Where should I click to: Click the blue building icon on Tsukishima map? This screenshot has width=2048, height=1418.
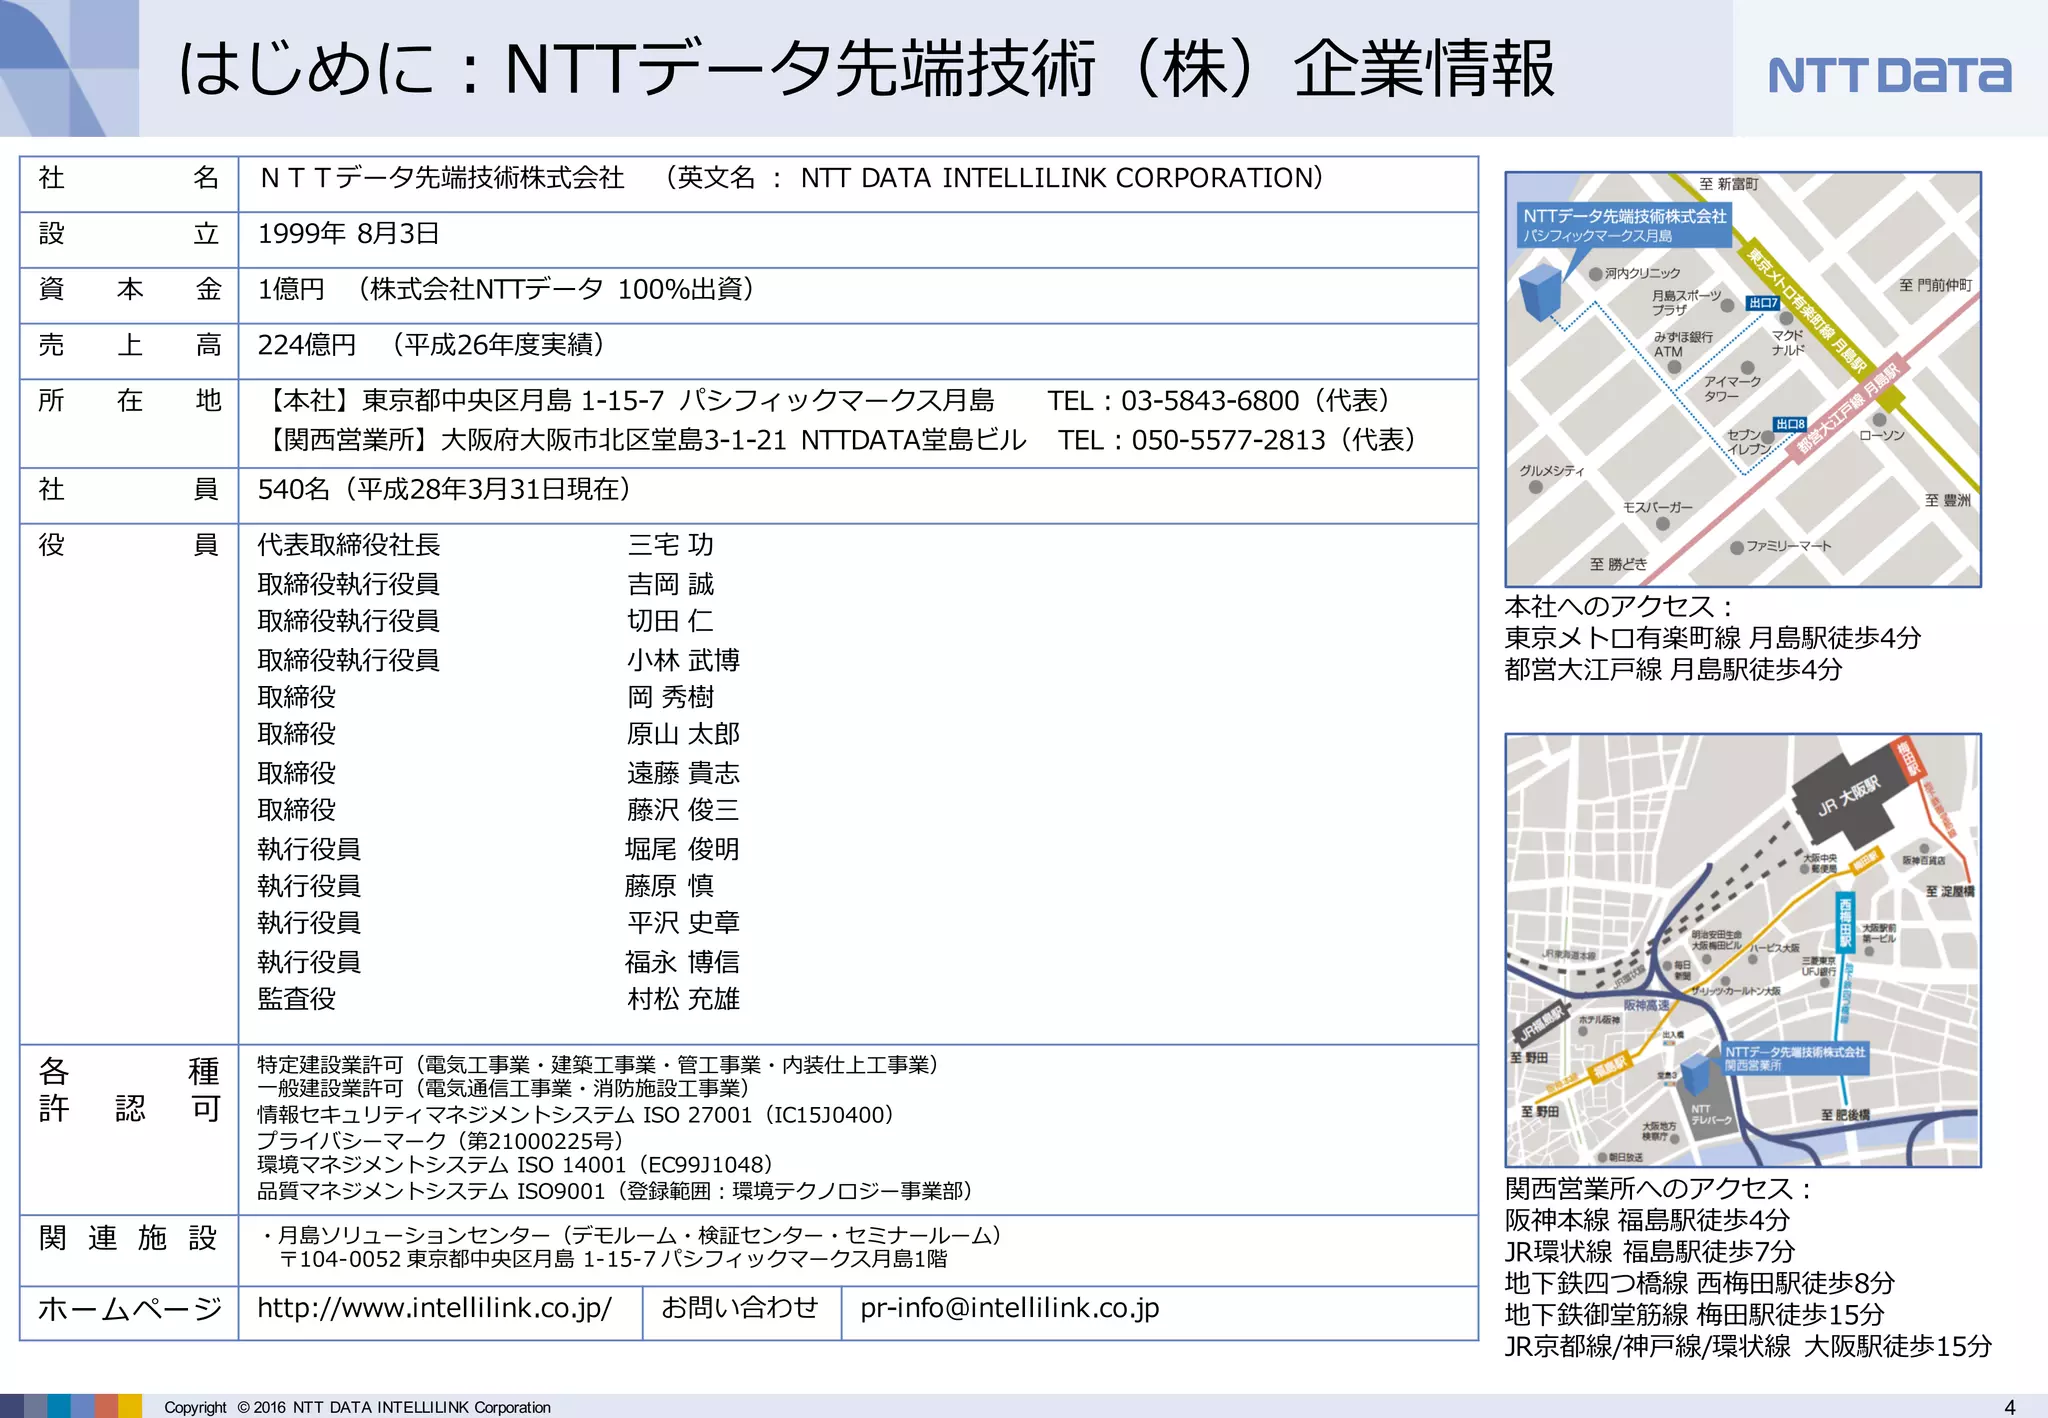(1541, 292)
